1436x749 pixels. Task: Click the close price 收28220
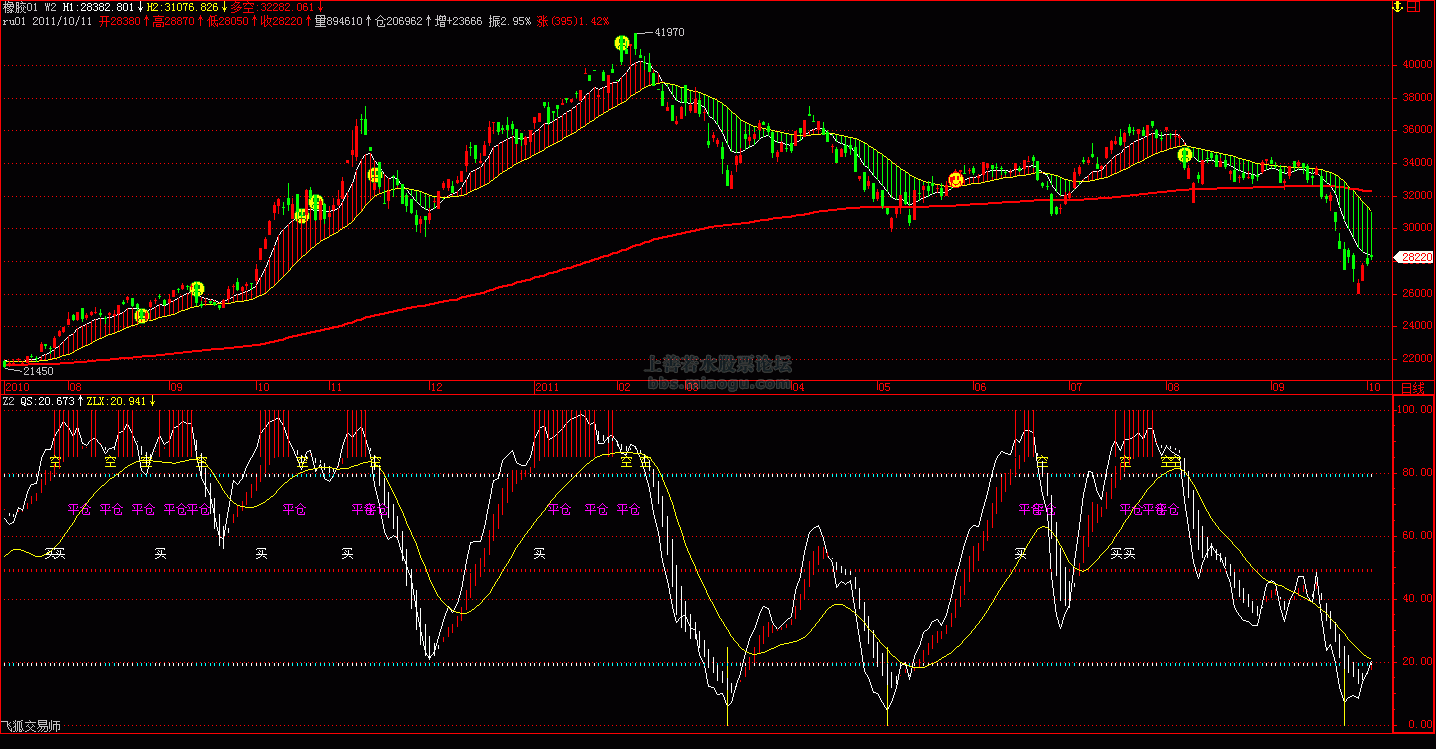point(283,20)
